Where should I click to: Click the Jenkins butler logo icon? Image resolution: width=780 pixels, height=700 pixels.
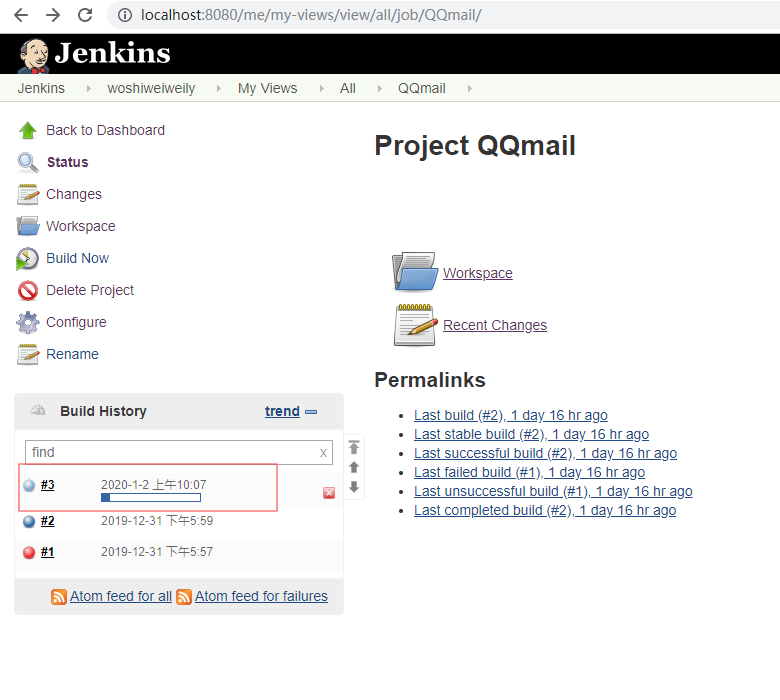click(34, 55)
